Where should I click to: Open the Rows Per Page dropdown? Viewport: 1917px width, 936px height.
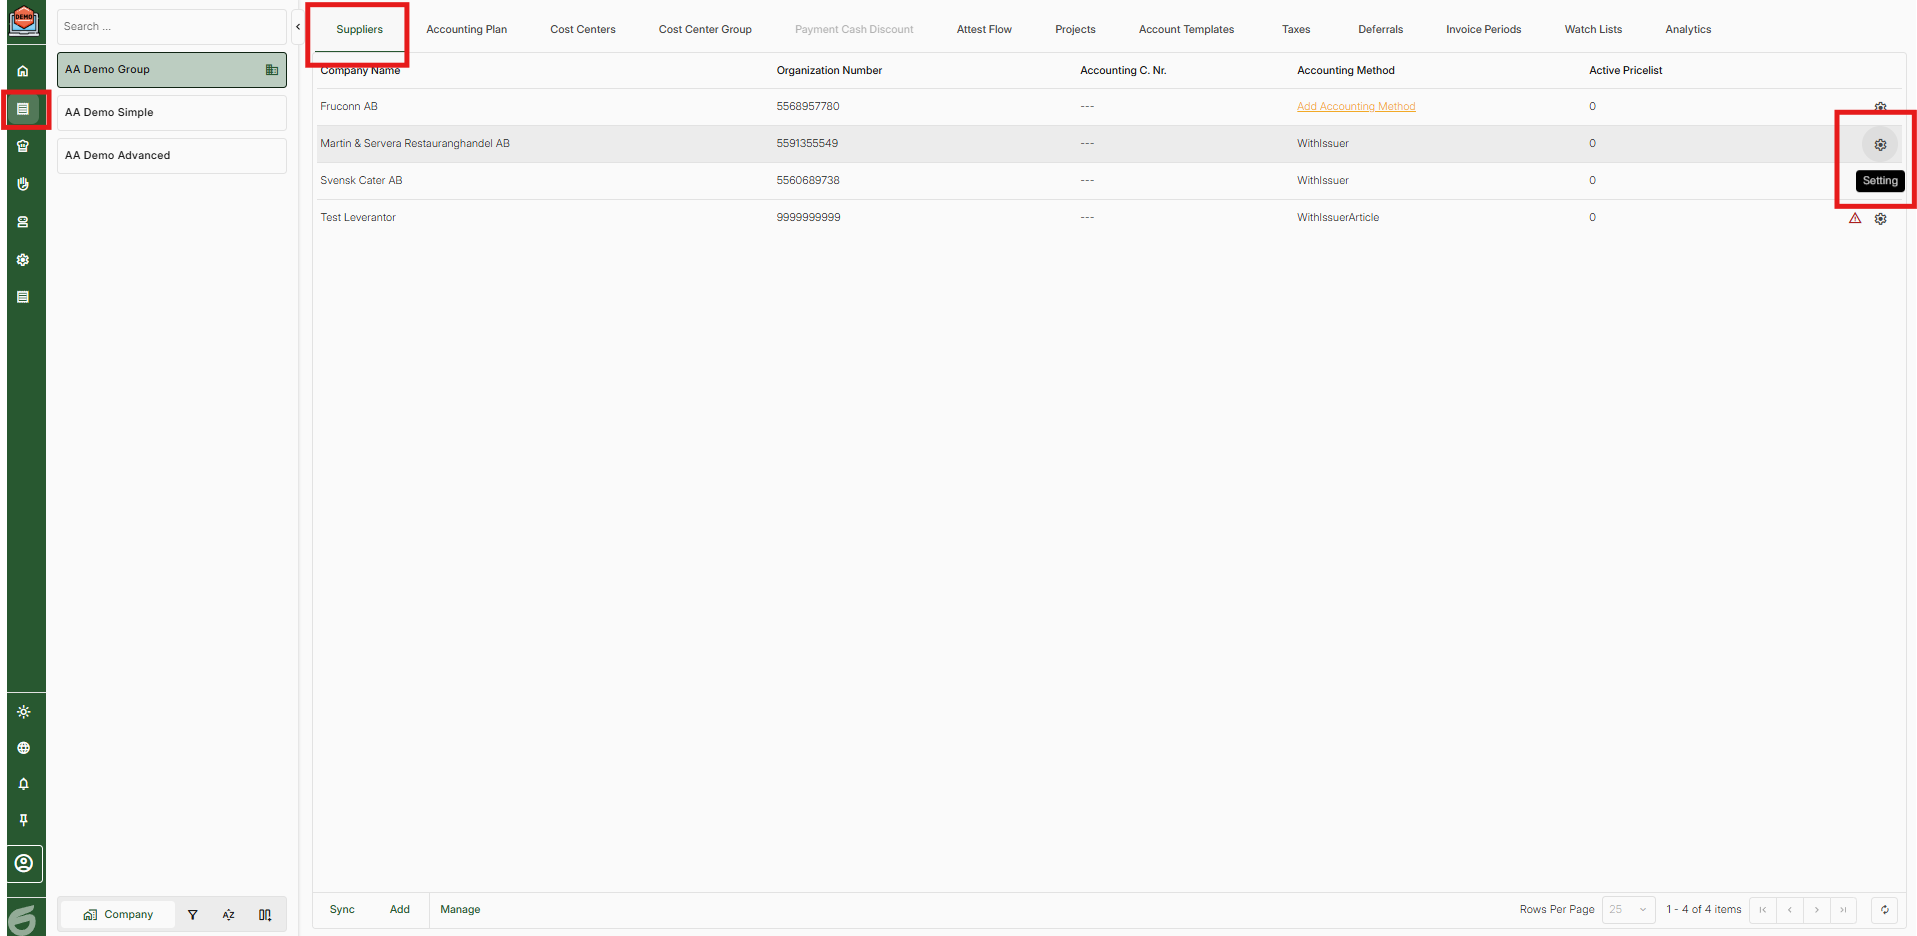point(1628,910)
